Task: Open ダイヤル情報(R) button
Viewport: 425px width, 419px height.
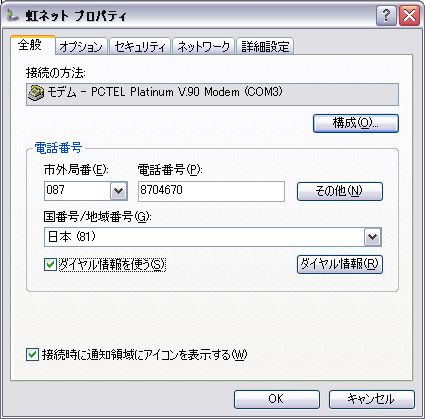Action: coord(340,265)
